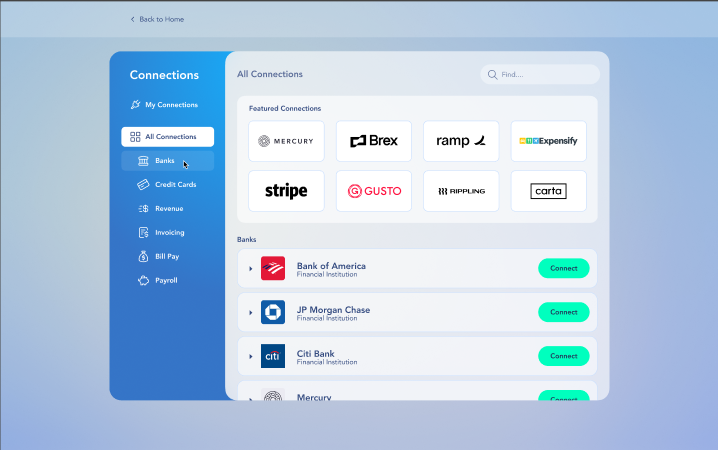Click the Bank of America logo
Screen dimensions: 718x450
(273, 268)
